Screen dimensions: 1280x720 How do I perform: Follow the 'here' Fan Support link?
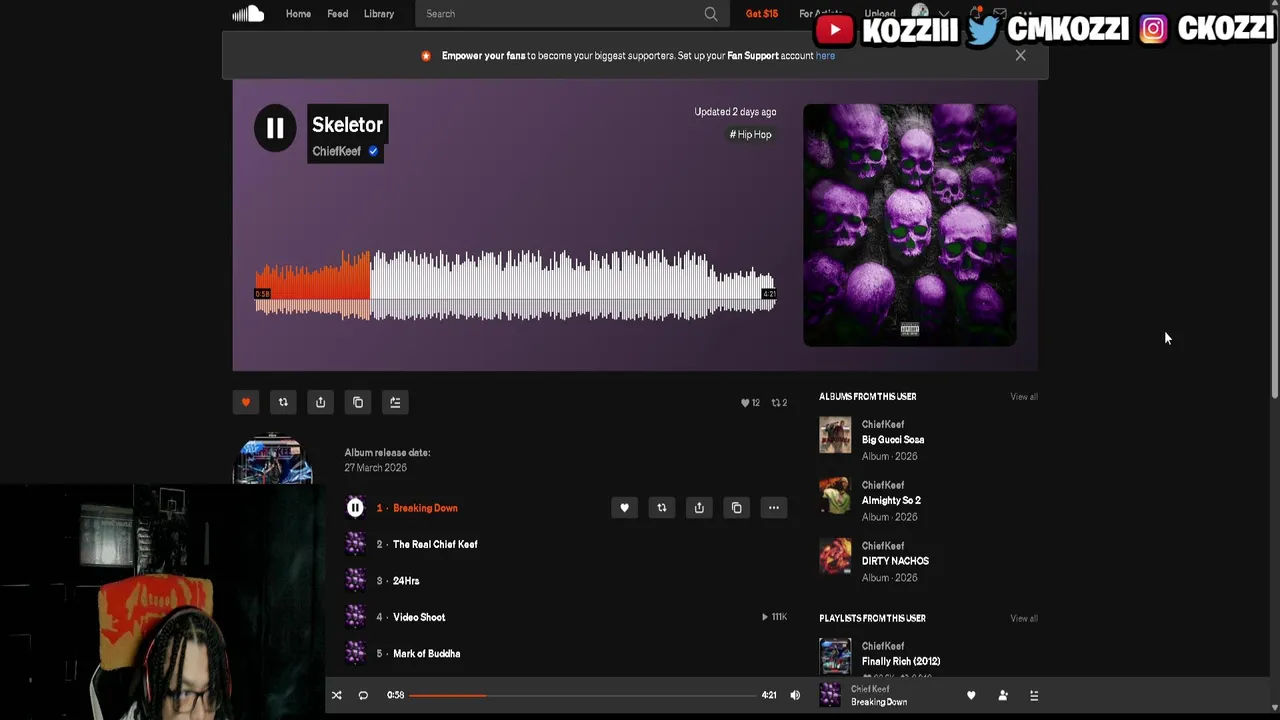pyautogui.click(x=825, y=56)
